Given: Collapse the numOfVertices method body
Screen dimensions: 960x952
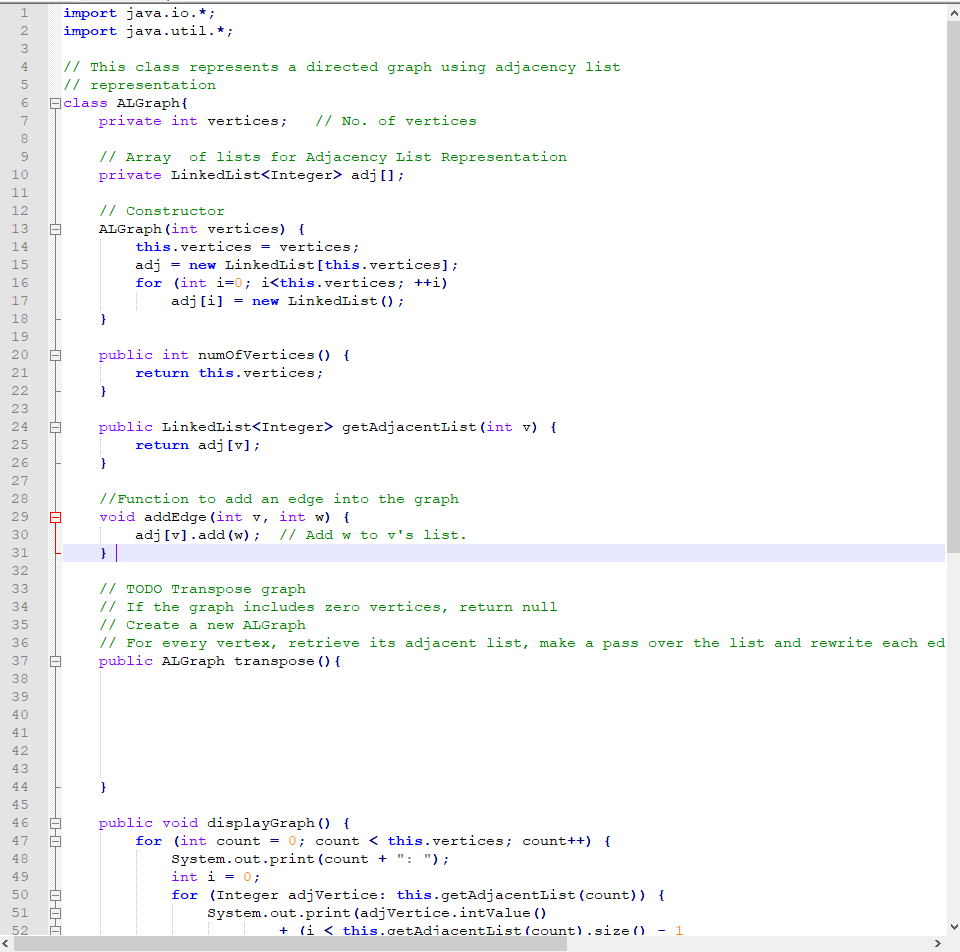Looking at the screenshot, I should (55, 354).
